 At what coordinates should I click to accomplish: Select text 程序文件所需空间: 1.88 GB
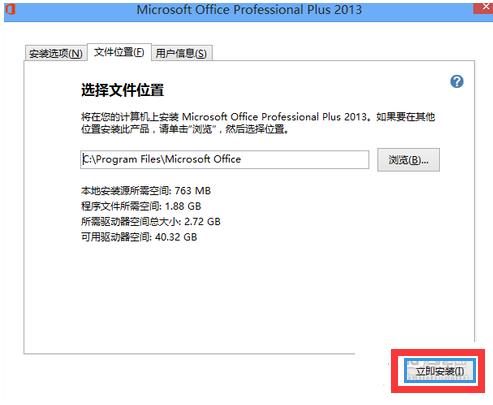point(141,206)
